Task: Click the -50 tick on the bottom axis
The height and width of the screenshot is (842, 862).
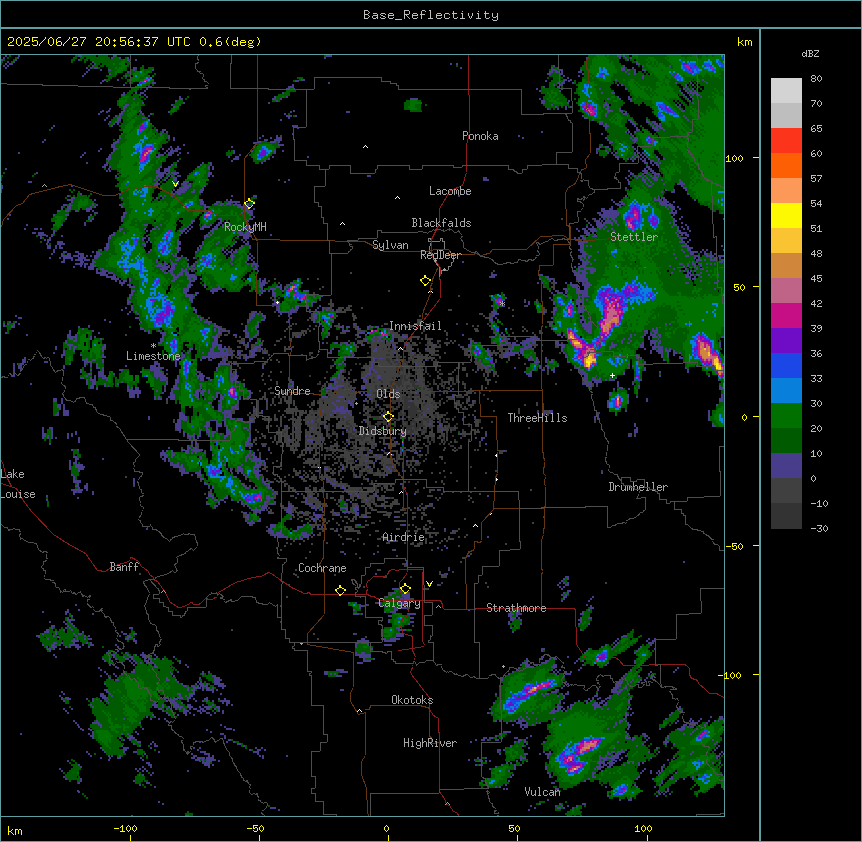Action: pos(255,828)
